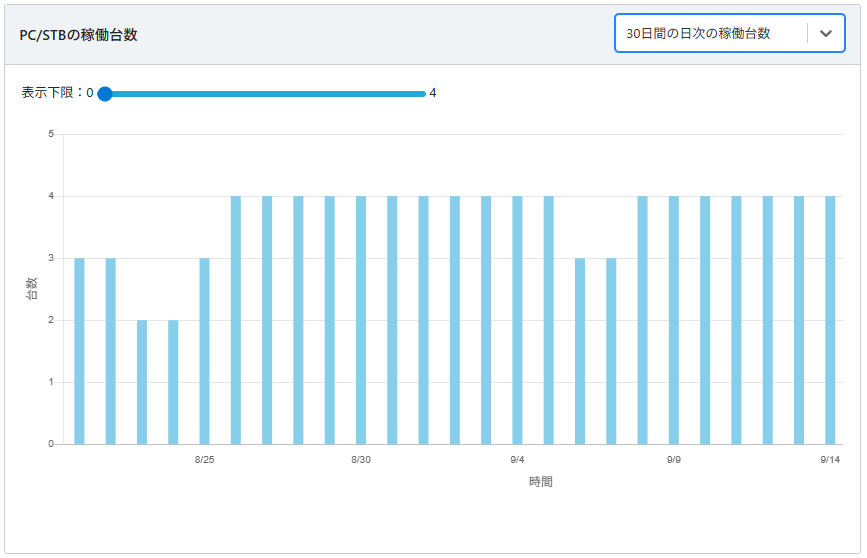
Task: Click the first bar at the chart's left
Action: click(80, 350)
